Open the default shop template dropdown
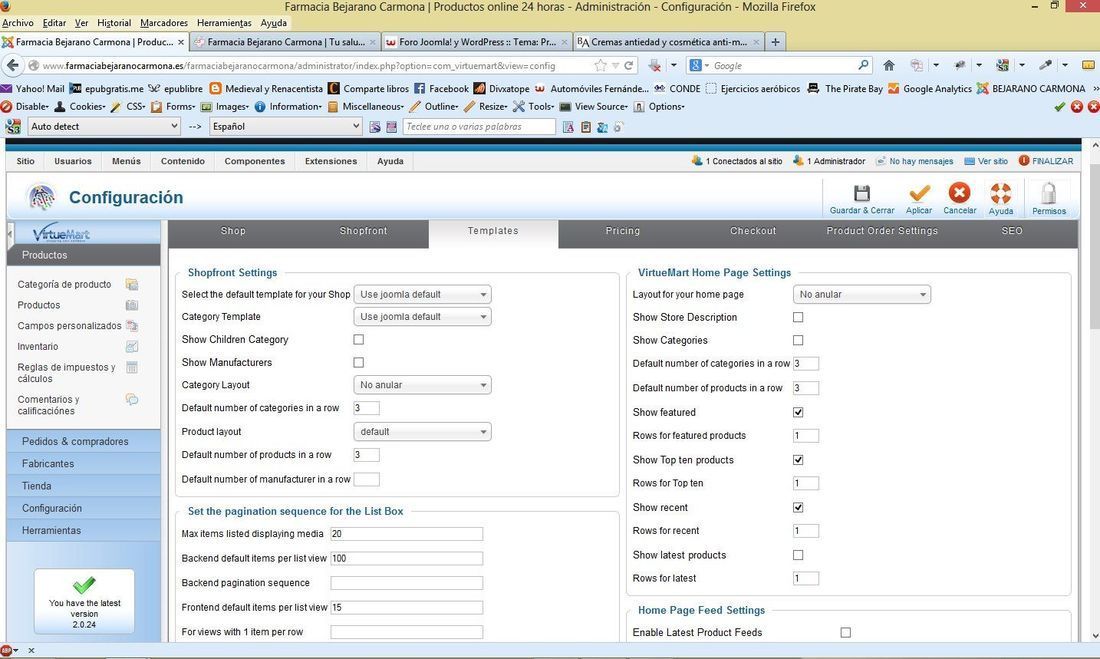The image size is (1100, 659). click(422, 295)
